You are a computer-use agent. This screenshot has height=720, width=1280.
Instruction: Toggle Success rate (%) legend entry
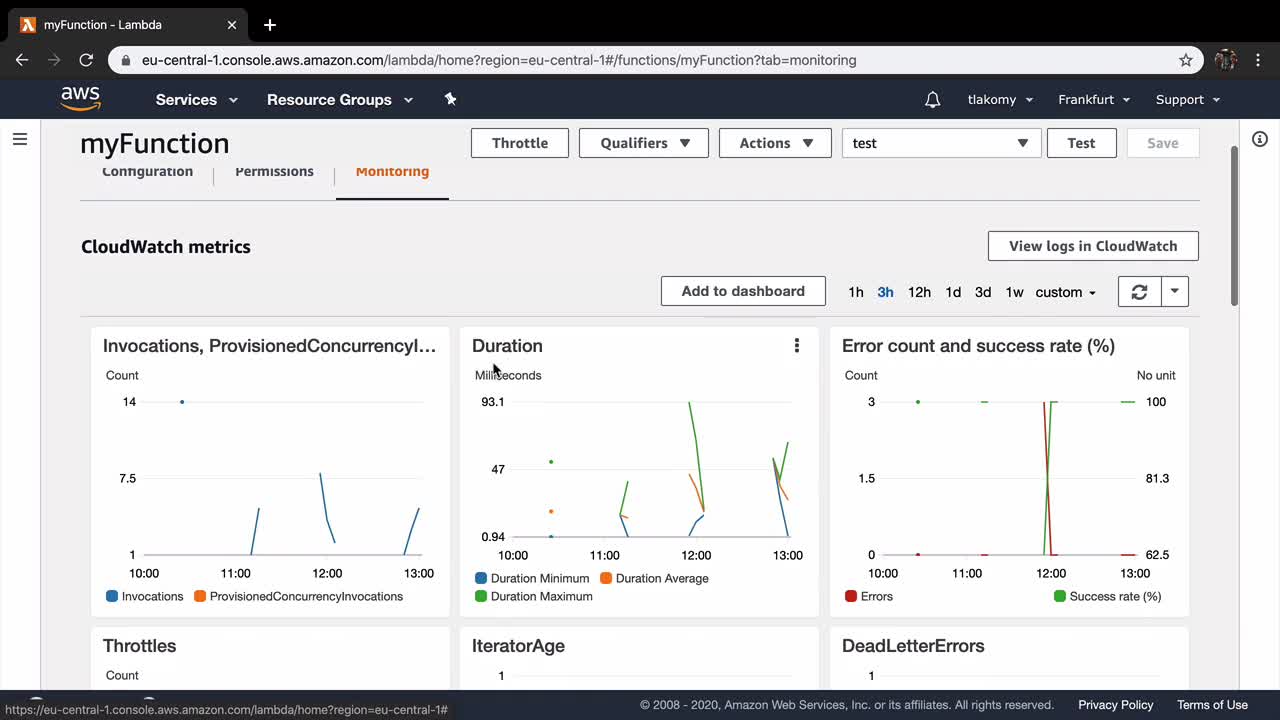(x=1108, y=596)
